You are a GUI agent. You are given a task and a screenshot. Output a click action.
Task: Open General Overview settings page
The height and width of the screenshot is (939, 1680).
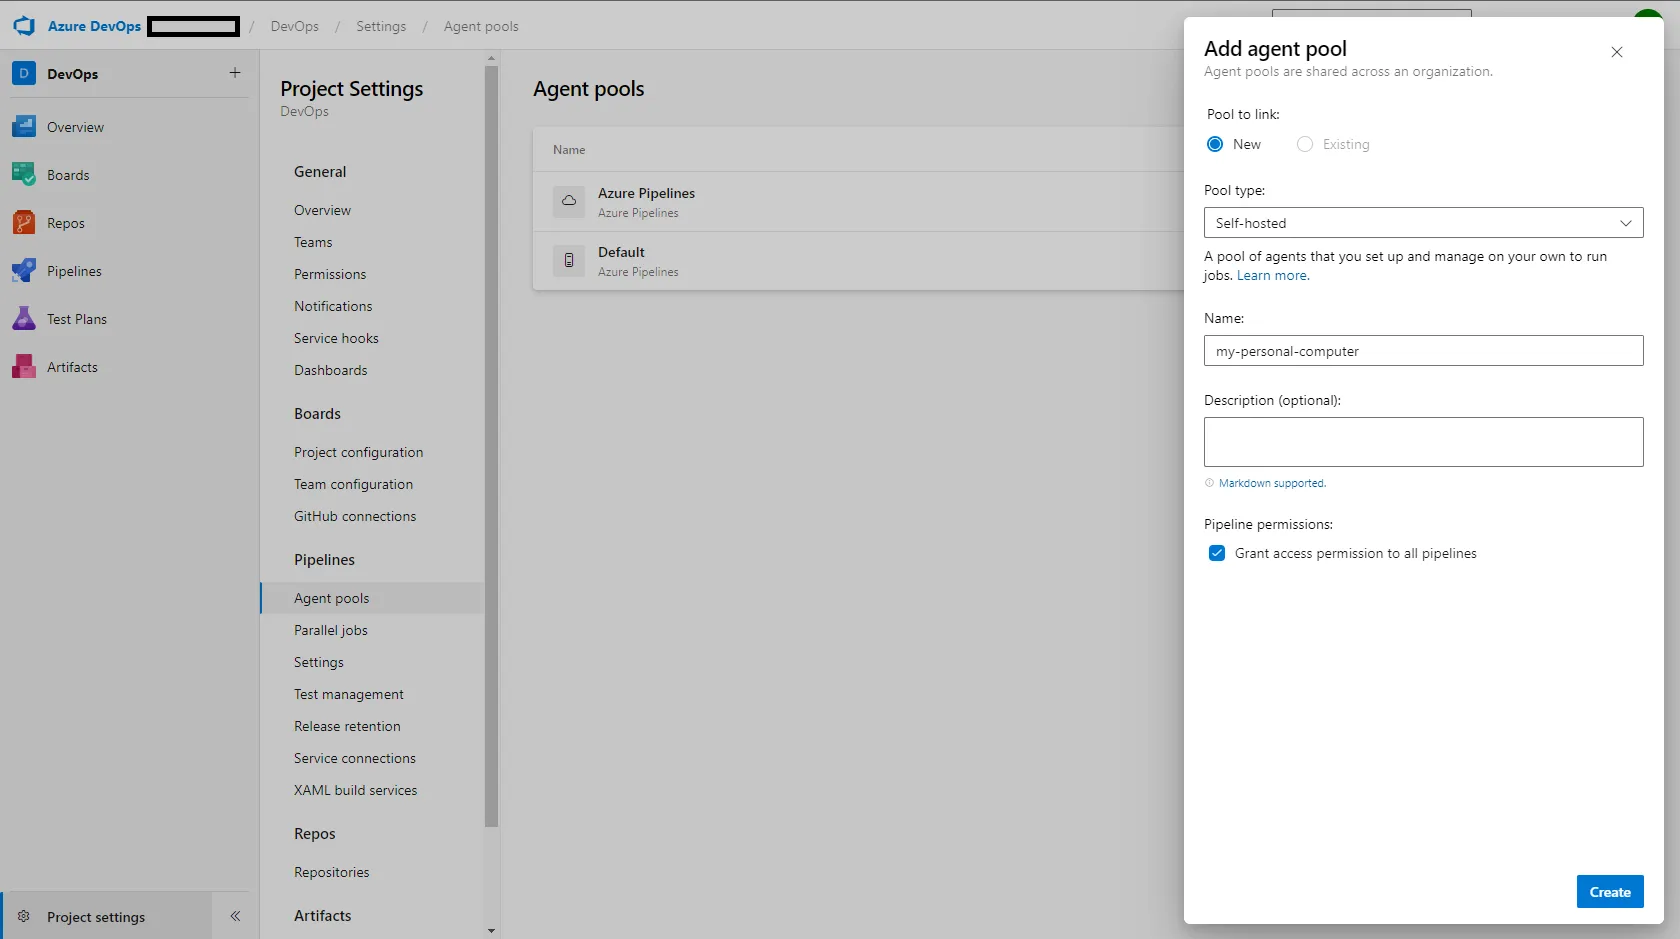pyautogui.click(x=322, y=210)
